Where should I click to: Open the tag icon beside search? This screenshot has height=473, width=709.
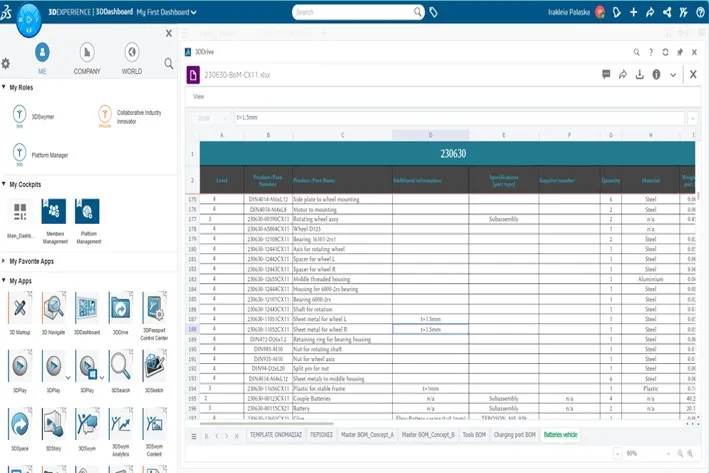click(433, 12)
